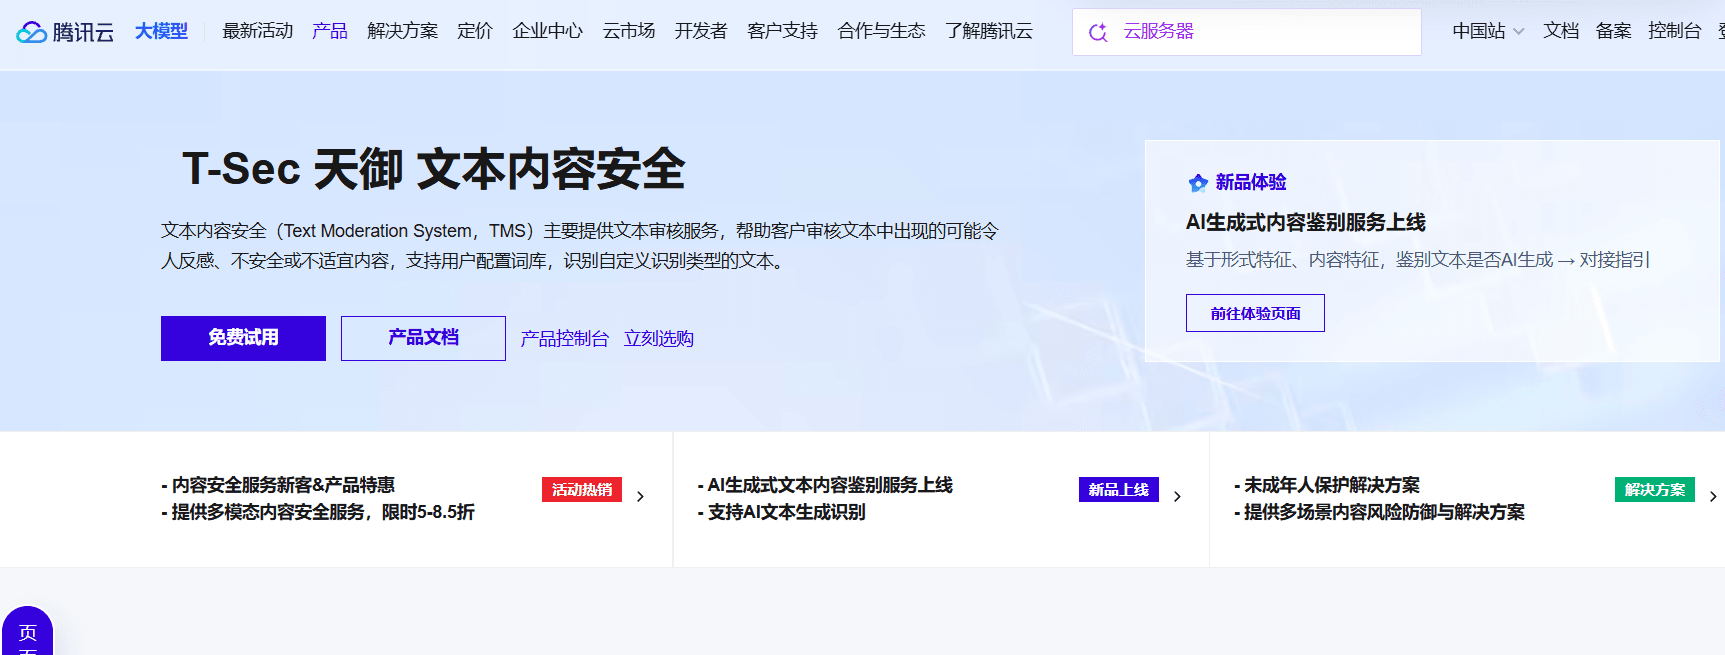
Task: Open the 大模型 menu item
Action: (x=161, y=31)
